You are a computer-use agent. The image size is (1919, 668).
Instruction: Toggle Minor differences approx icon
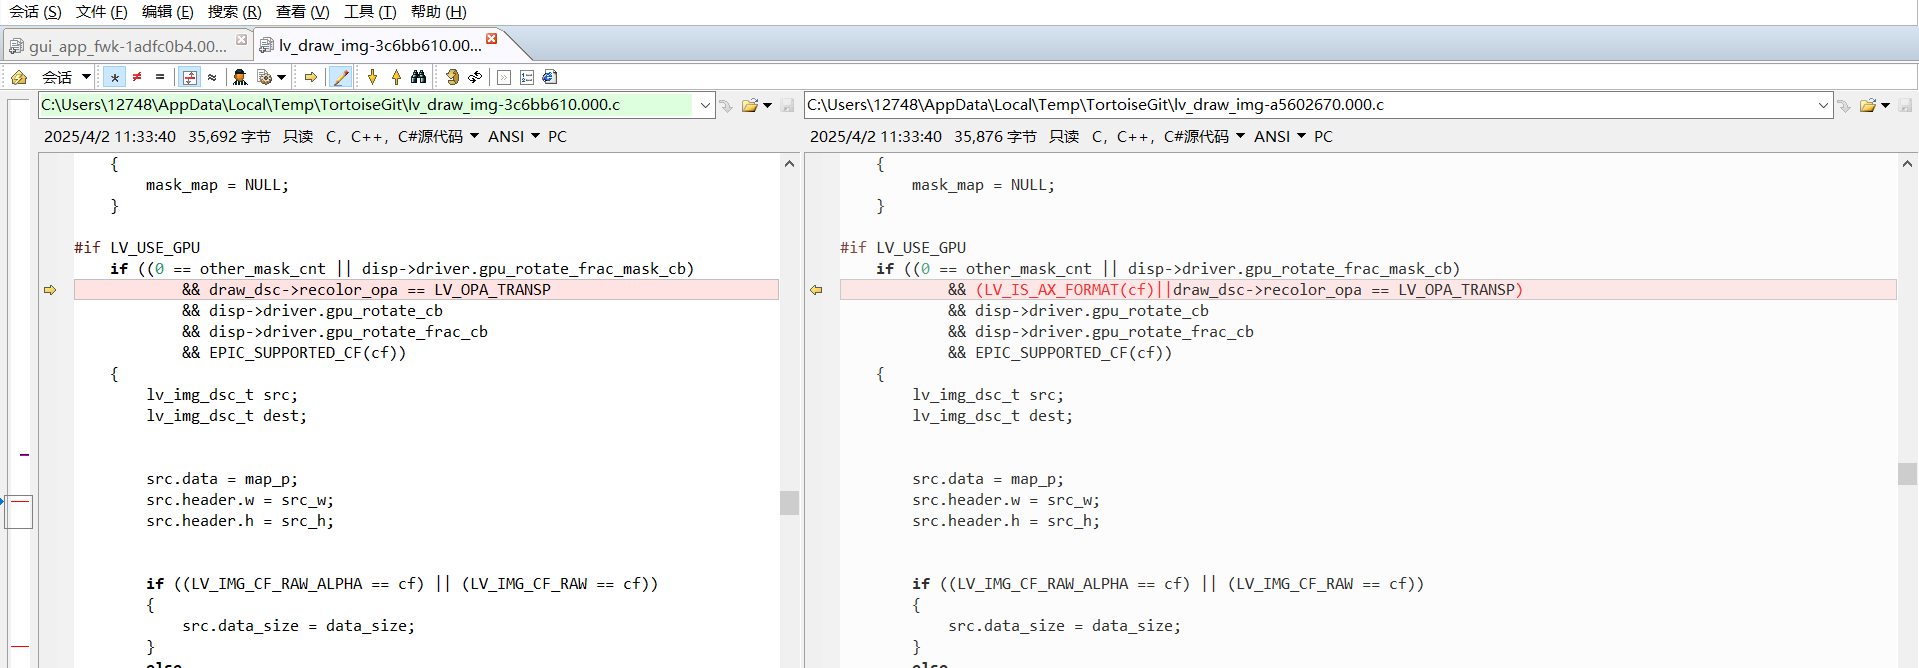point(212,77)
